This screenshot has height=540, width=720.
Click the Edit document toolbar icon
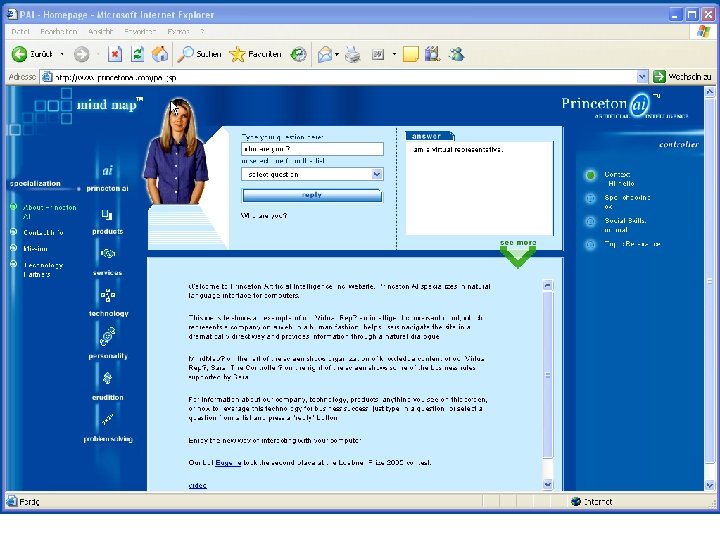point(377,55)
